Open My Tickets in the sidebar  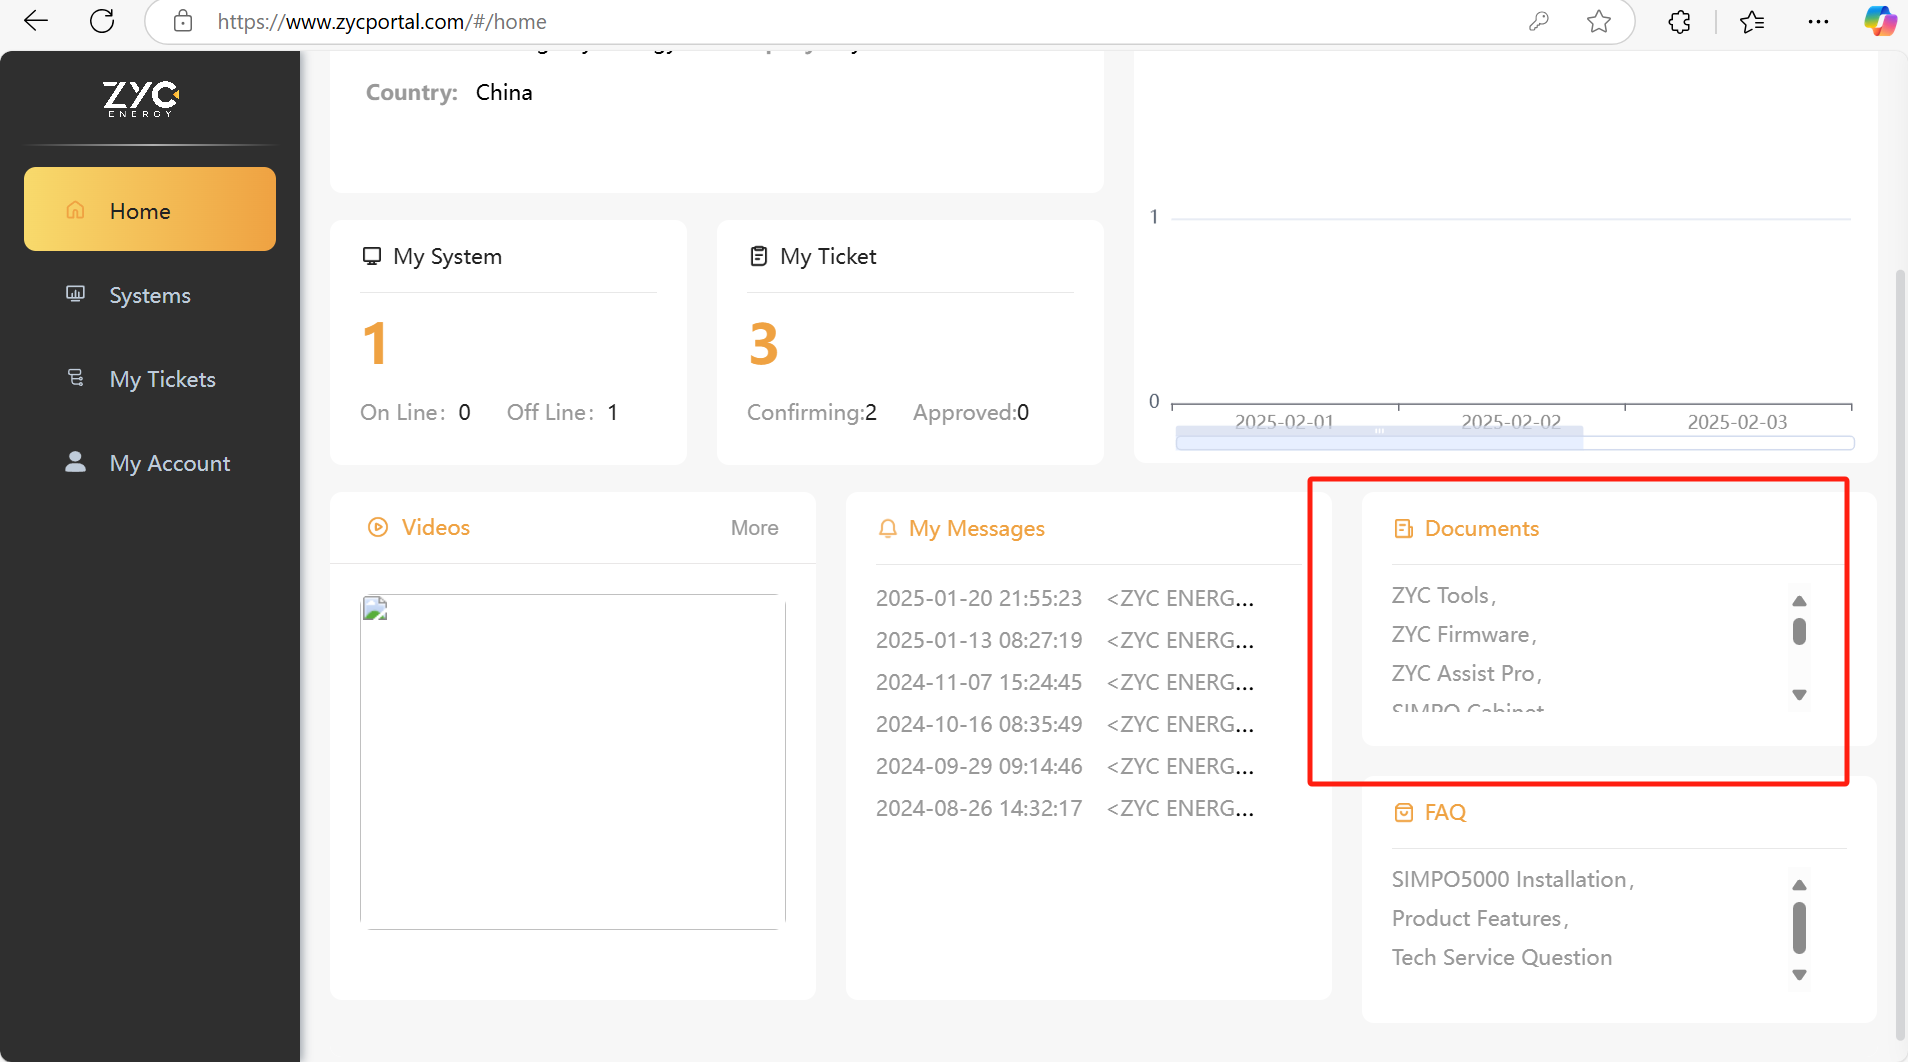162,379
